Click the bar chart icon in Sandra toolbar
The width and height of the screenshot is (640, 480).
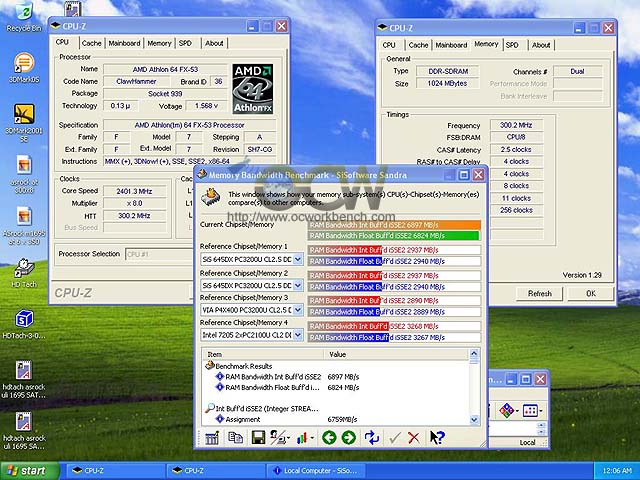coord(302,438)
